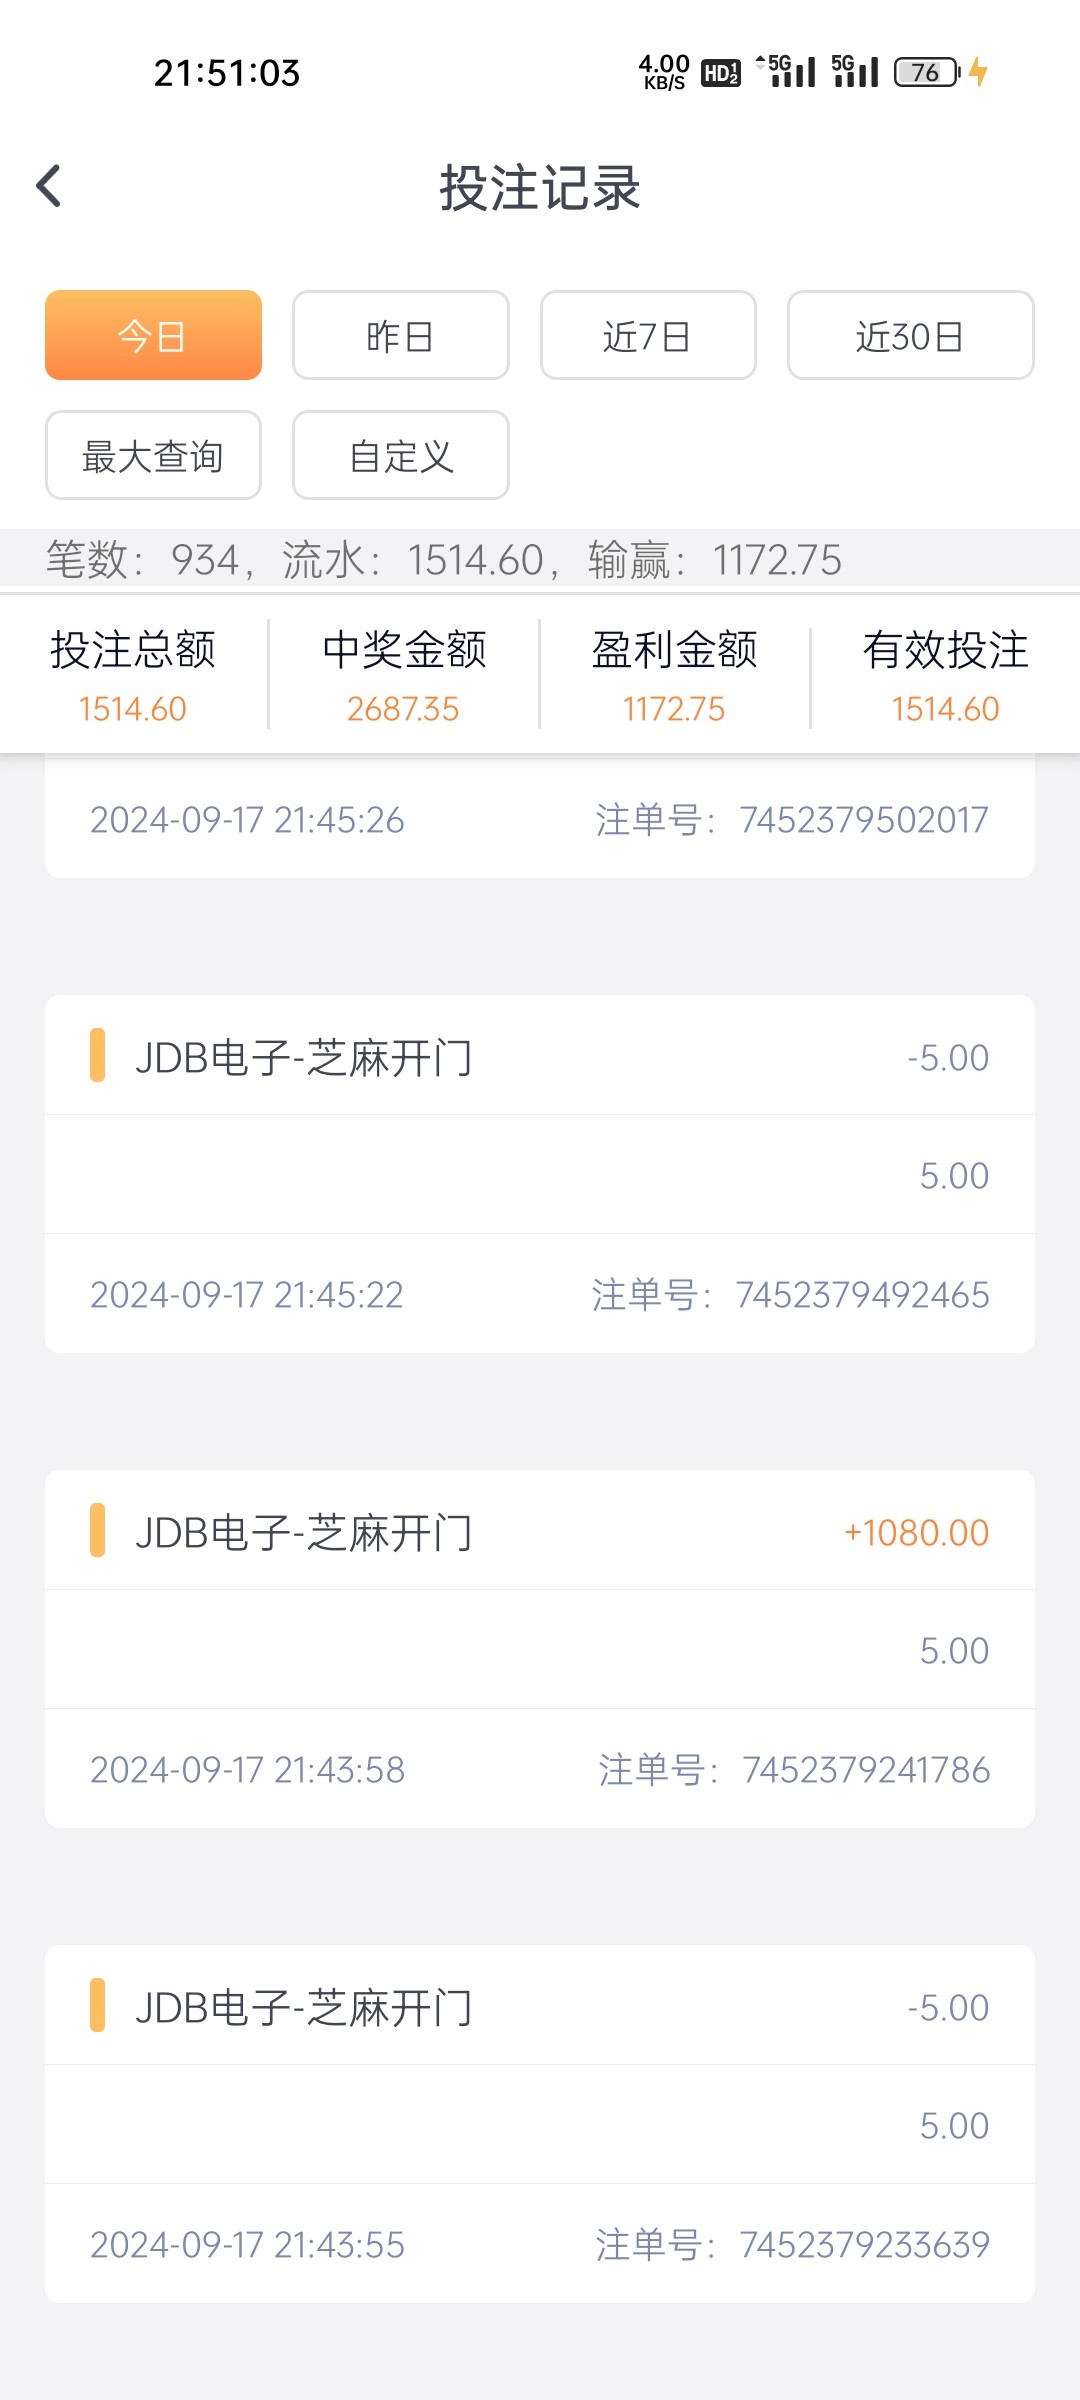Open the record with +1080.00 win

click(x=540, y=1533)
